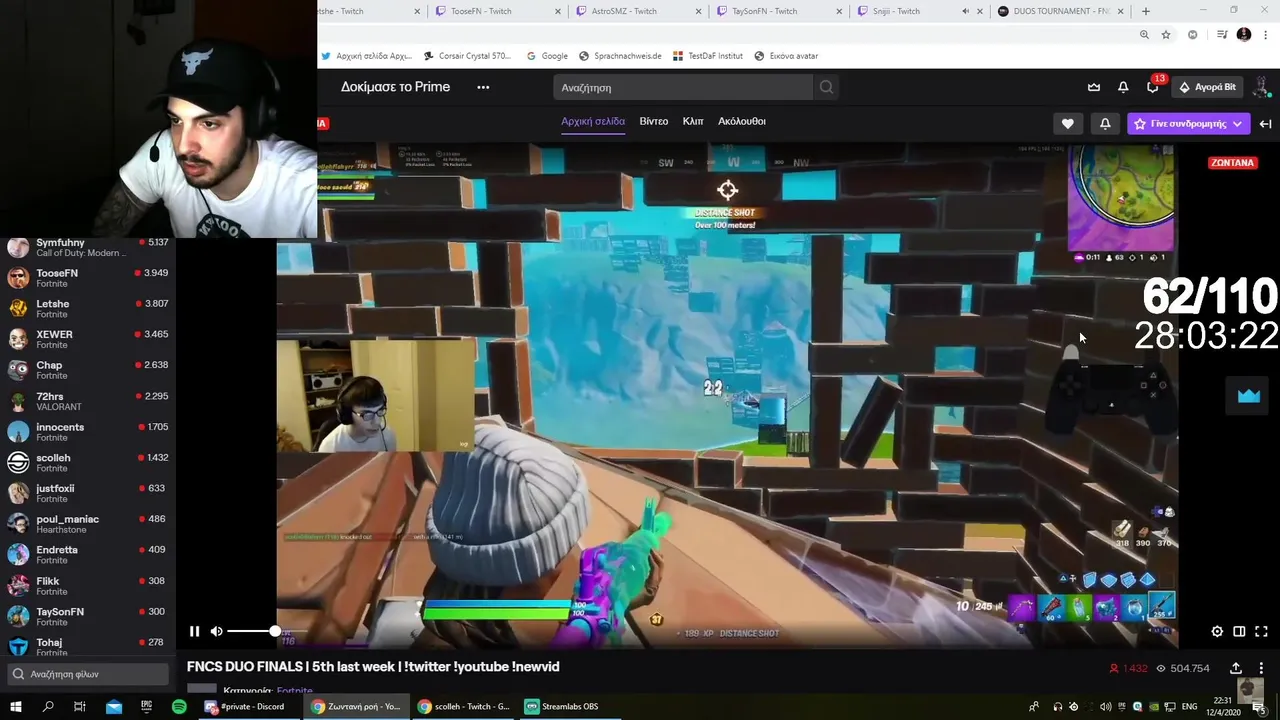The image size is (1280, 720).
Task: Select the Ακόλουθοι channel tab
Action: pos(742,121)
